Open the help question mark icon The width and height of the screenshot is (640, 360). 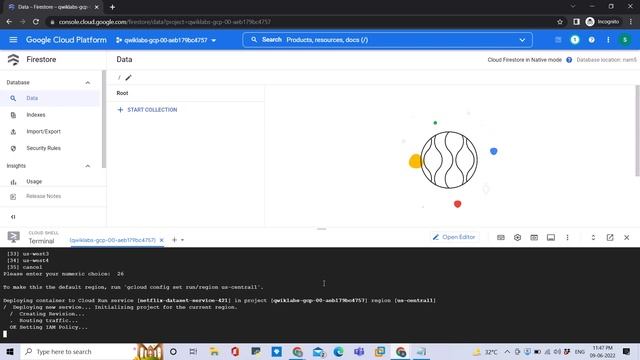point(591,40)
